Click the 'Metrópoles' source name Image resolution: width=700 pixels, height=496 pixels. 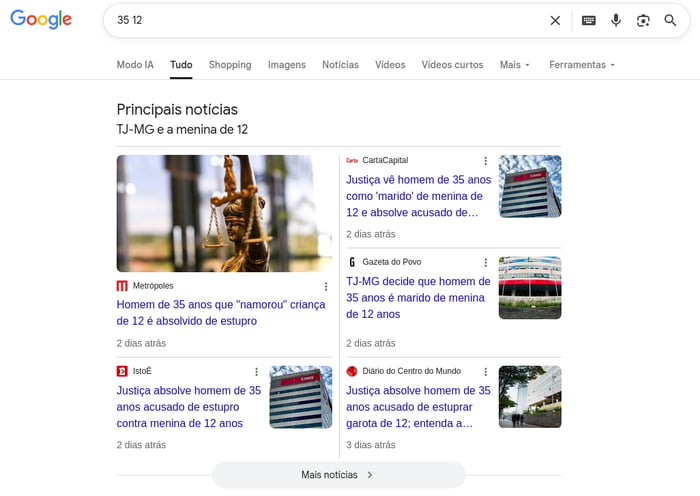[x=153, y=286]
